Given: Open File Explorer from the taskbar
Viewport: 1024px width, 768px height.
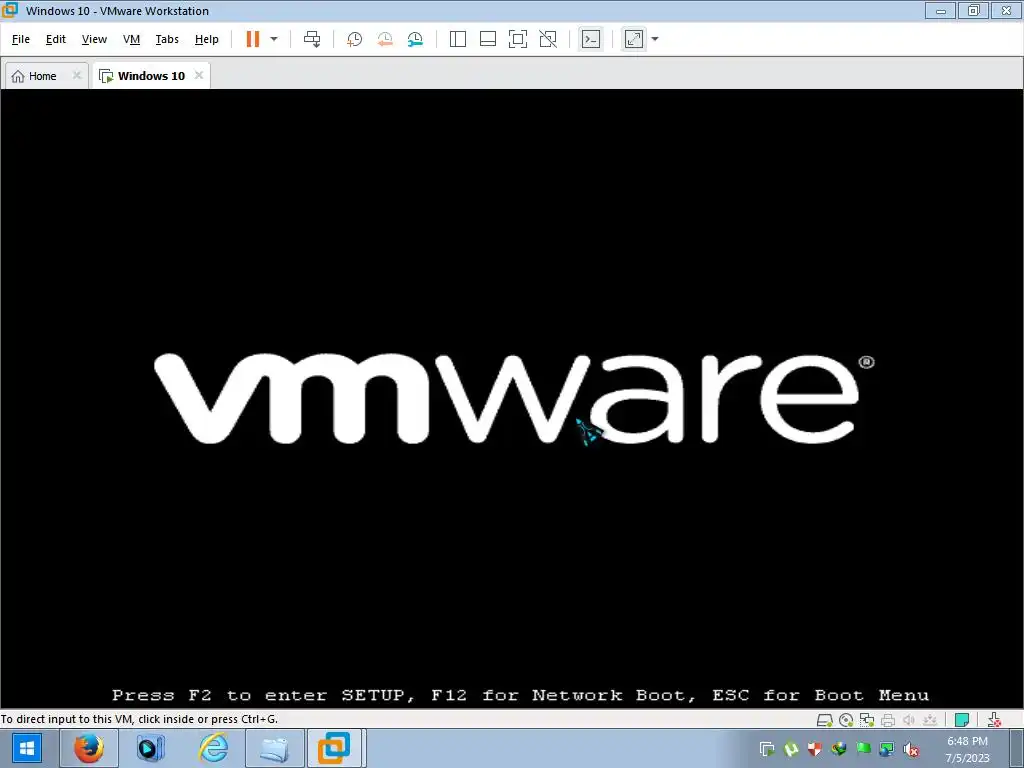Looking at the screenshot, I should (x=275, y=748).
